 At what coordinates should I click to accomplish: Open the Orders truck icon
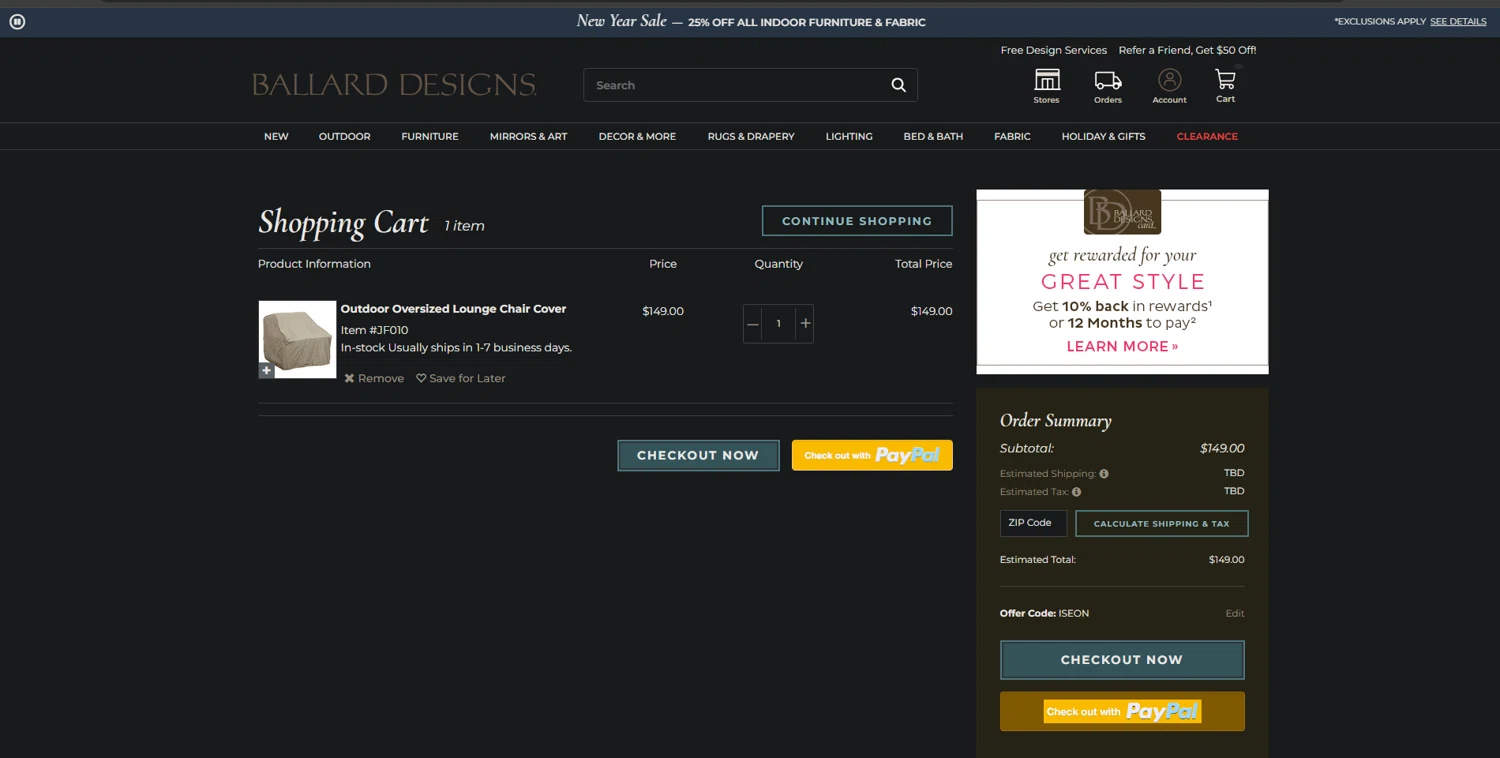click(x=1108, y=86)
